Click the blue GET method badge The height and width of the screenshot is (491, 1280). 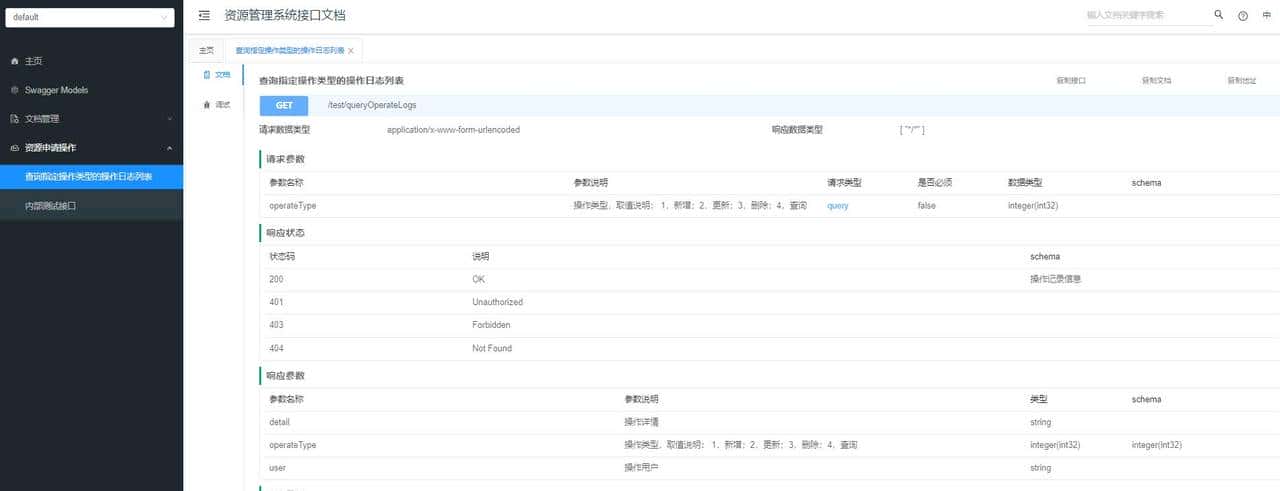tap(284, 105)
